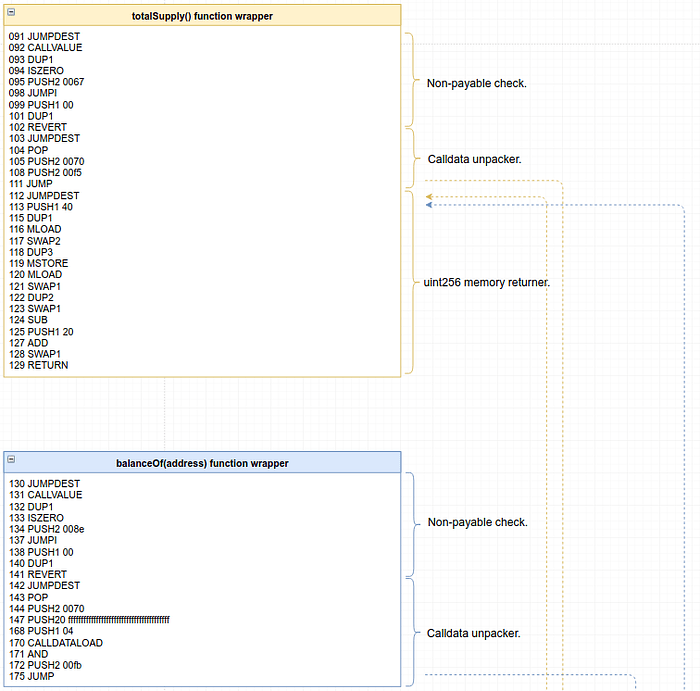
Task: Click the line '144 PUSH2 0070'
Action: (x=46, y=608)
